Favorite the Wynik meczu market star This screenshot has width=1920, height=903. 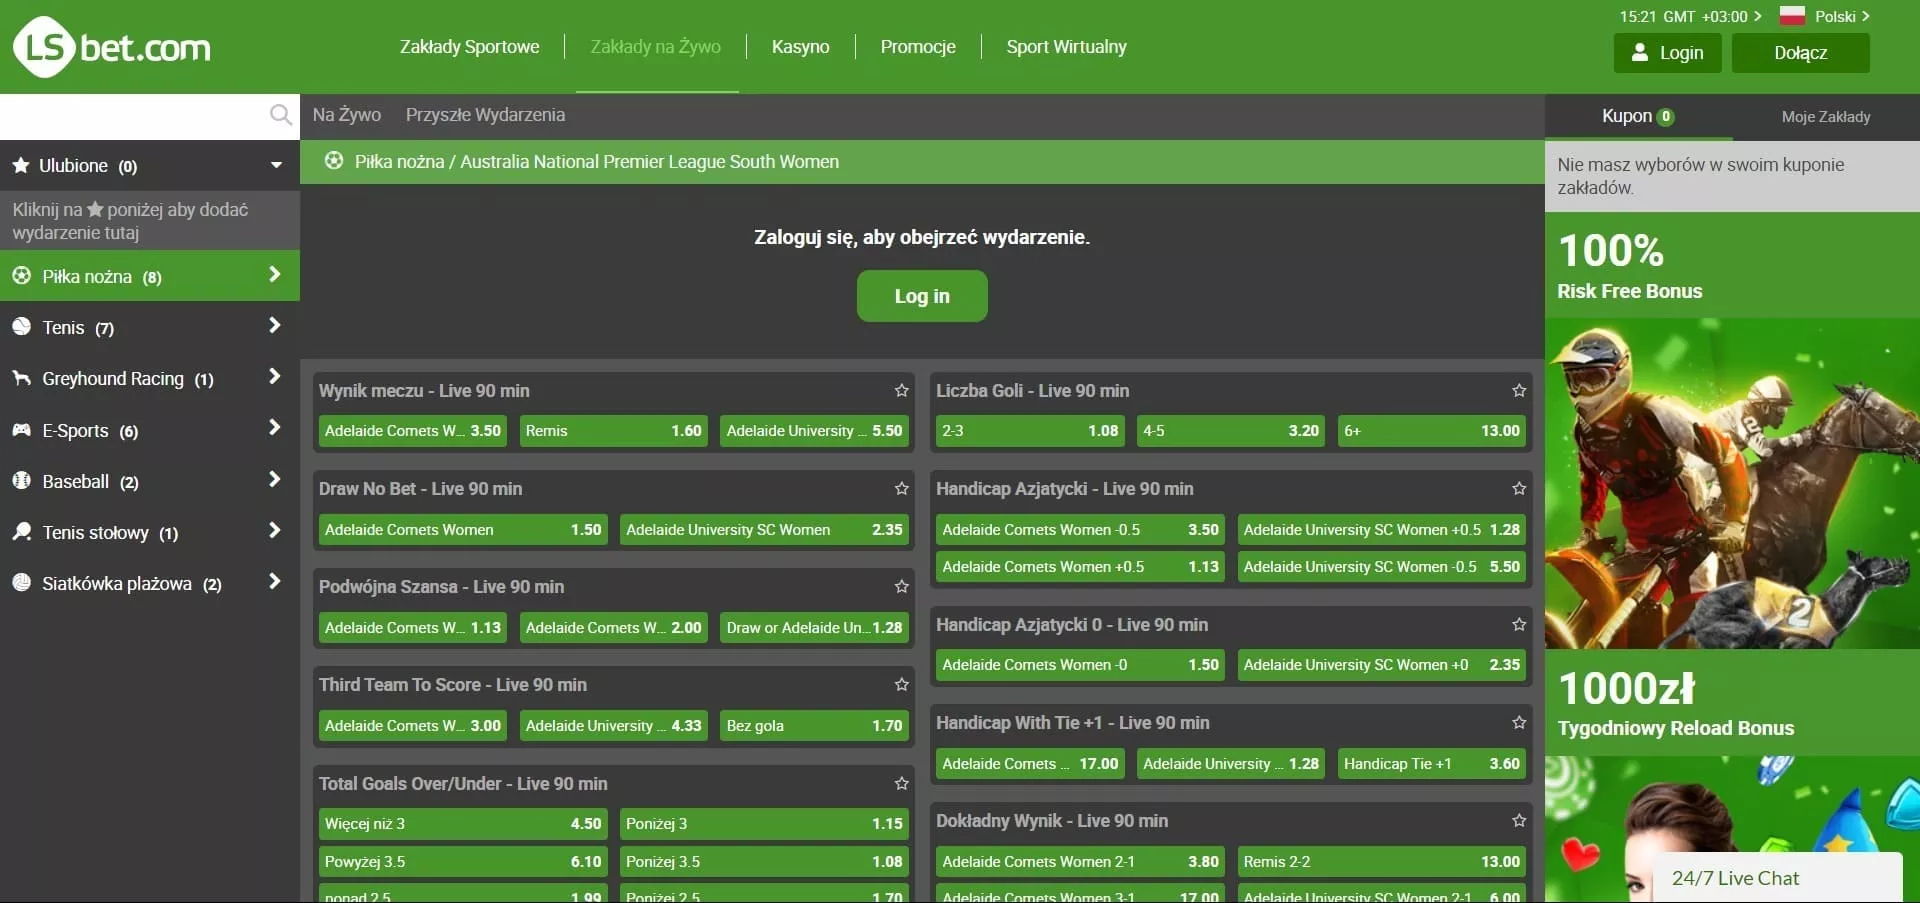[901, 391]
